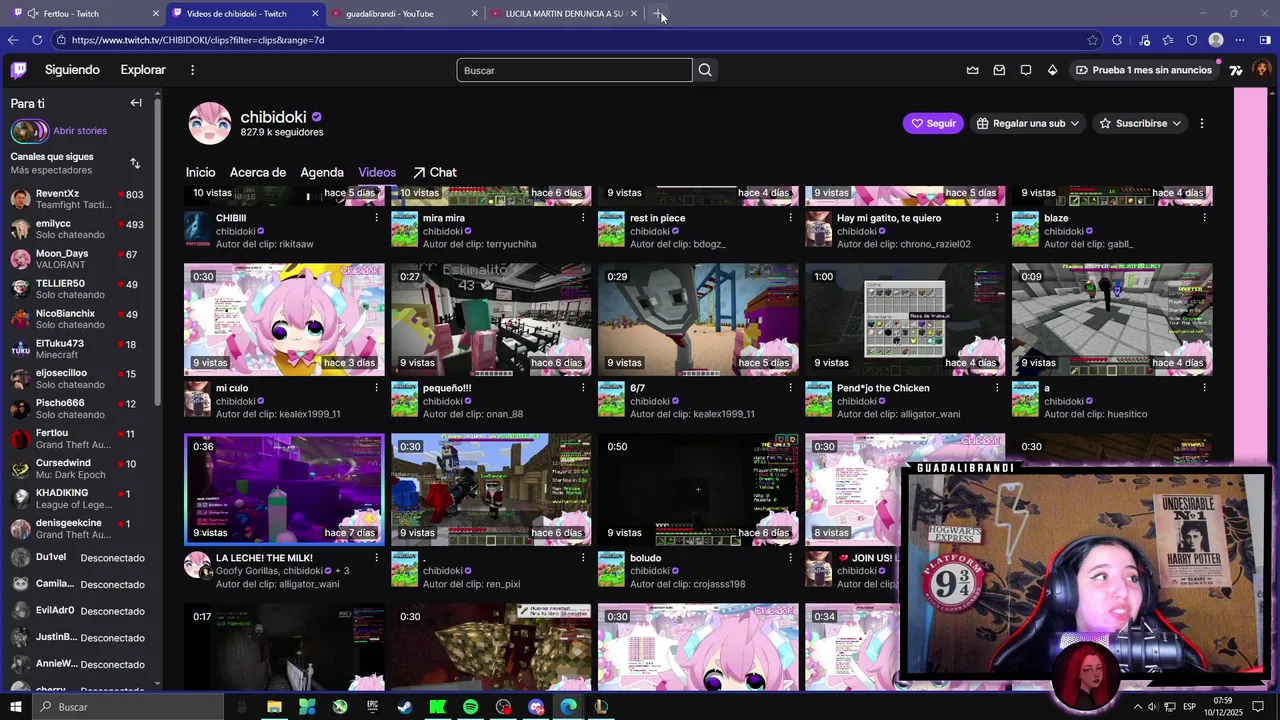This screenshot has height=720, width=1280.
Task: Open the Get Bits diamond icon
Action: click(x=1052, y=70)
